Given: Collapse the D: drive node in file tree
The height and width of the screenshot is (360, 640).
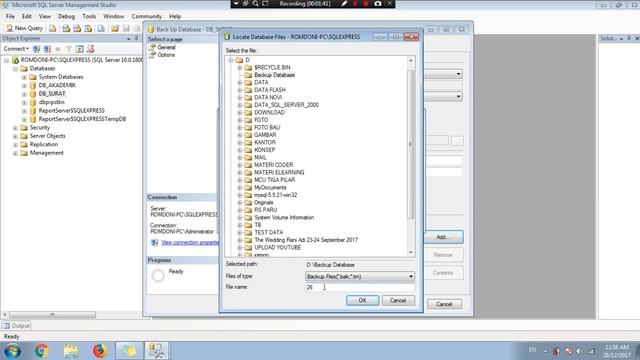Looking at the screenshot, I should (231, 60).
